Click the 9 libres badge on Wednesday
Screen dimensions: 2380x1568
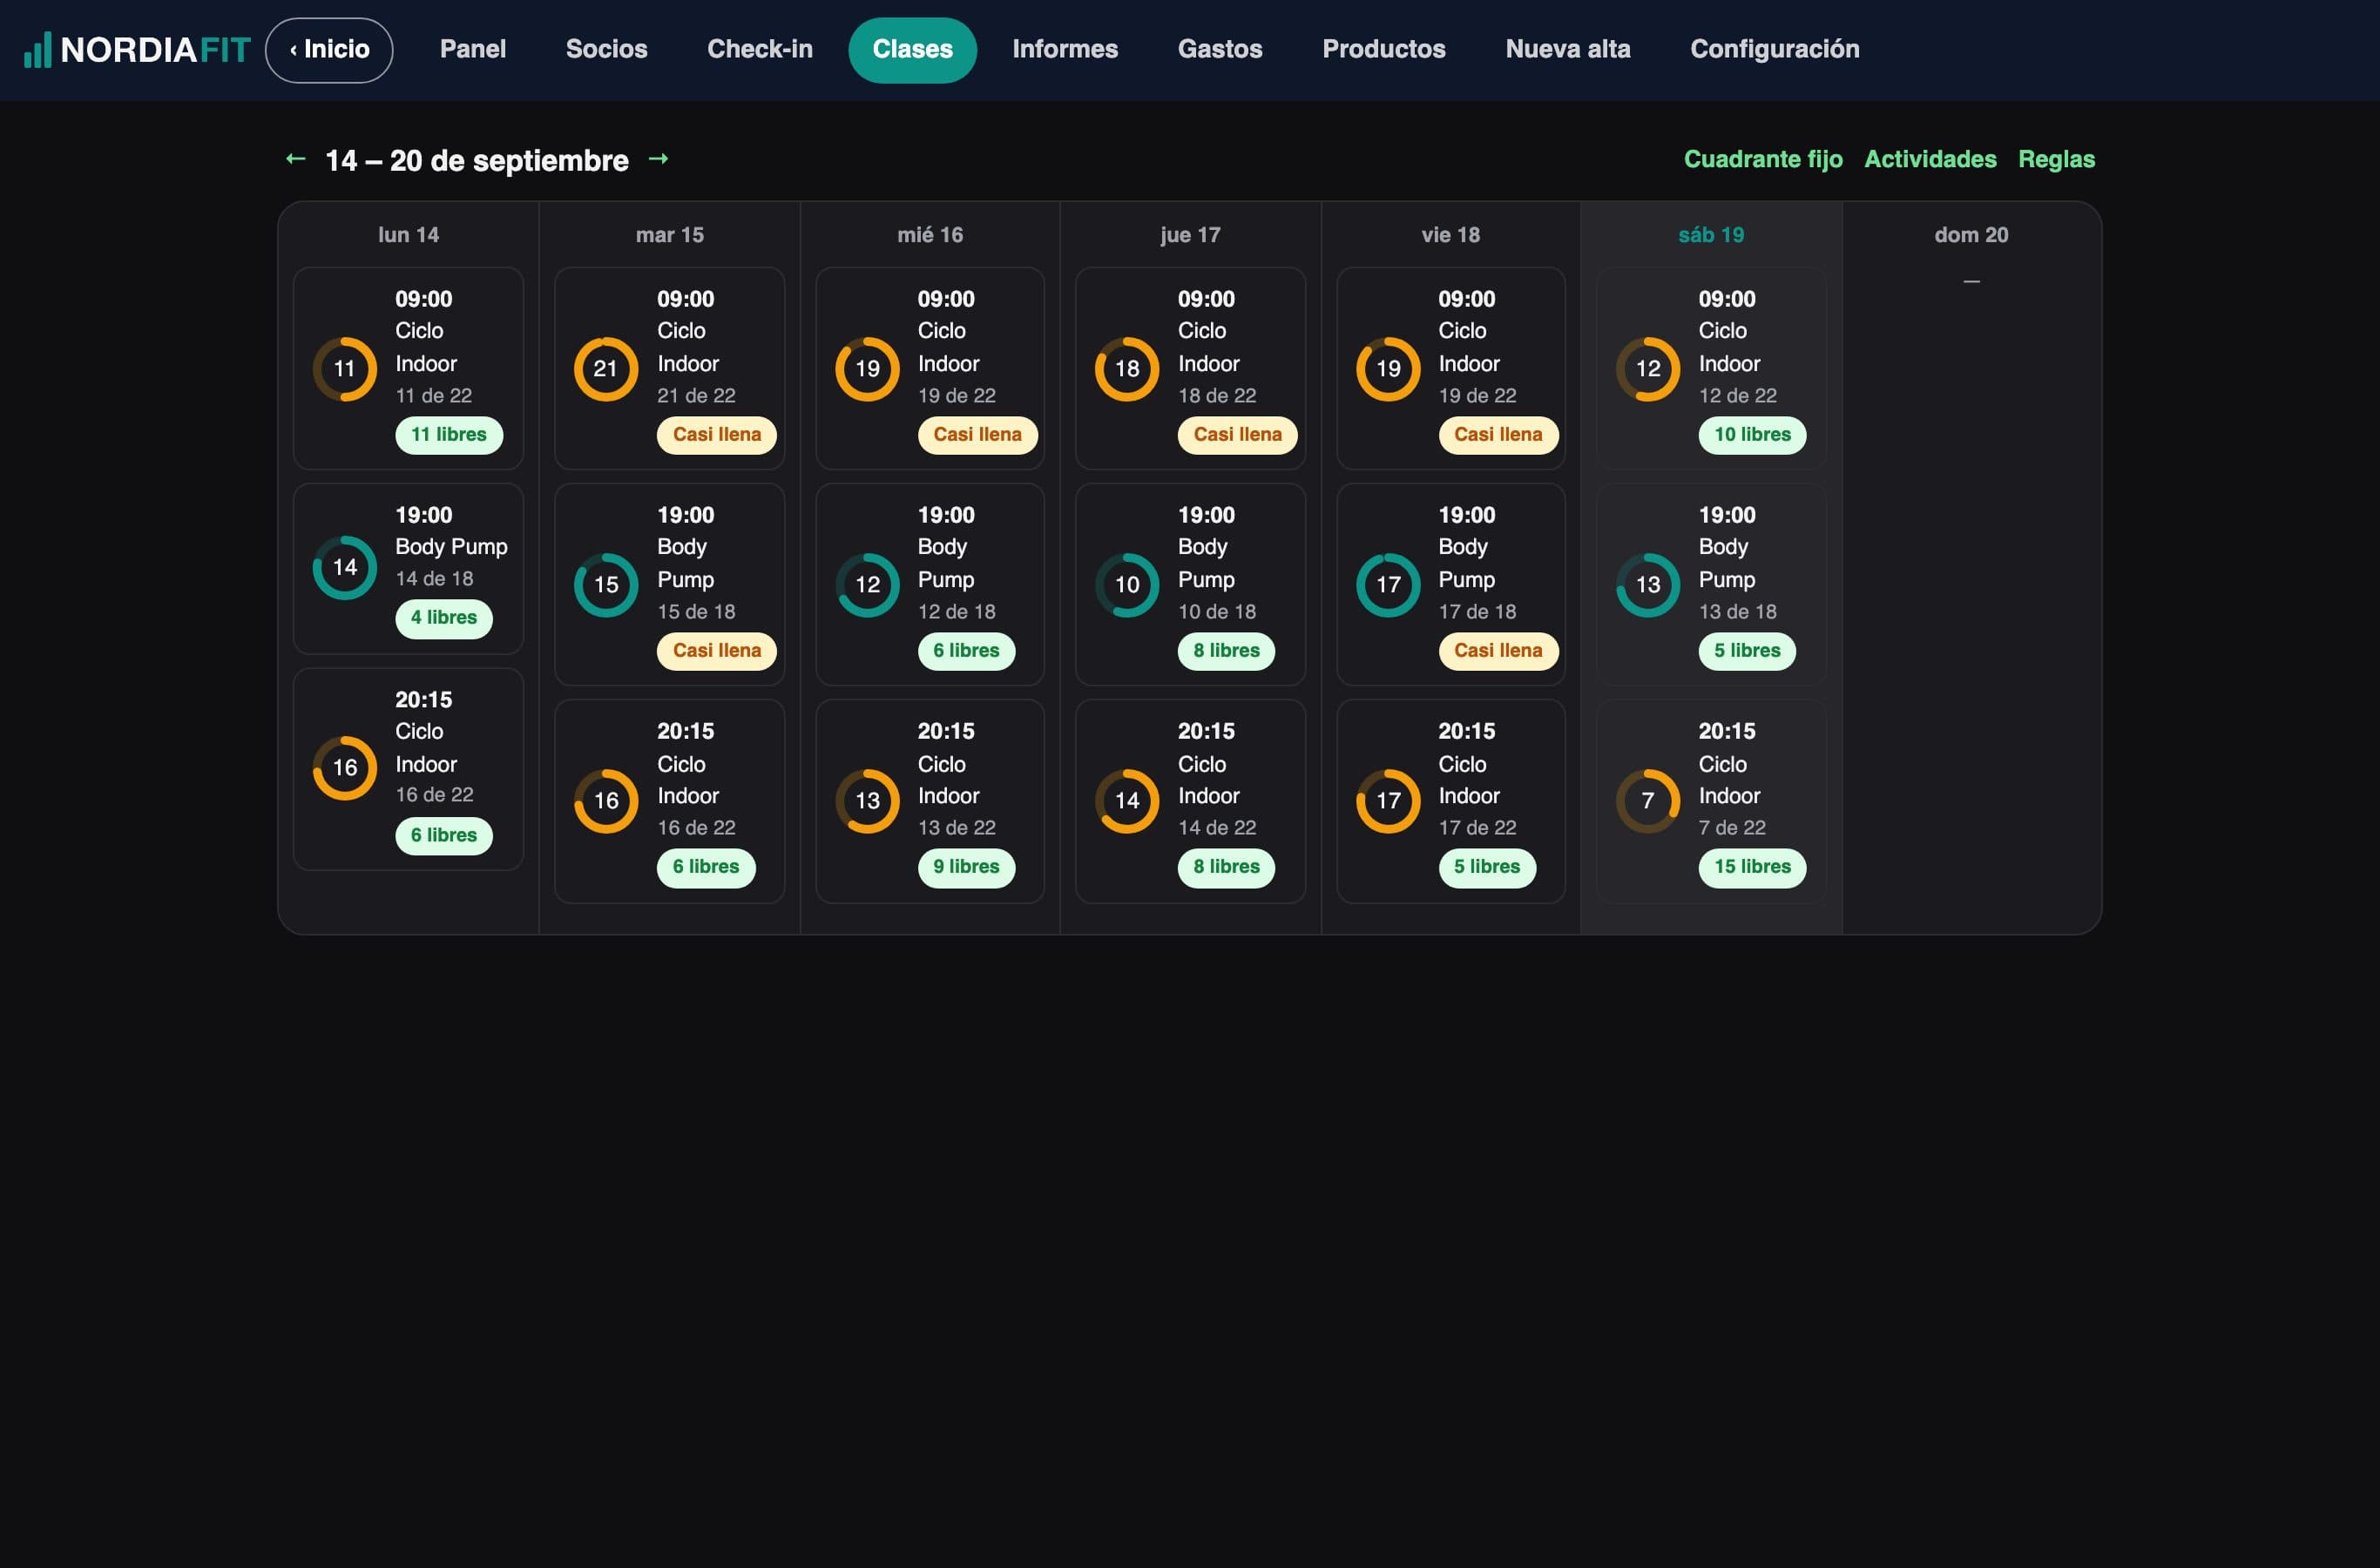[966, 867]
